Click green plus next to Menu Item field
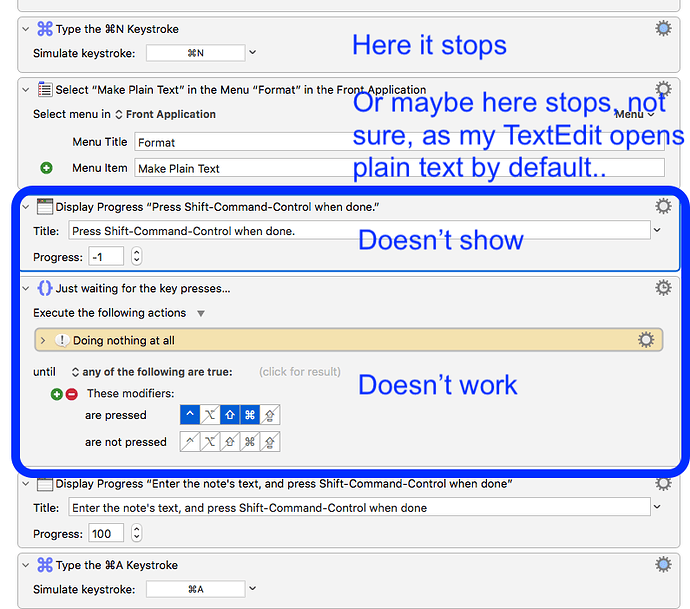 coord(46,168)
